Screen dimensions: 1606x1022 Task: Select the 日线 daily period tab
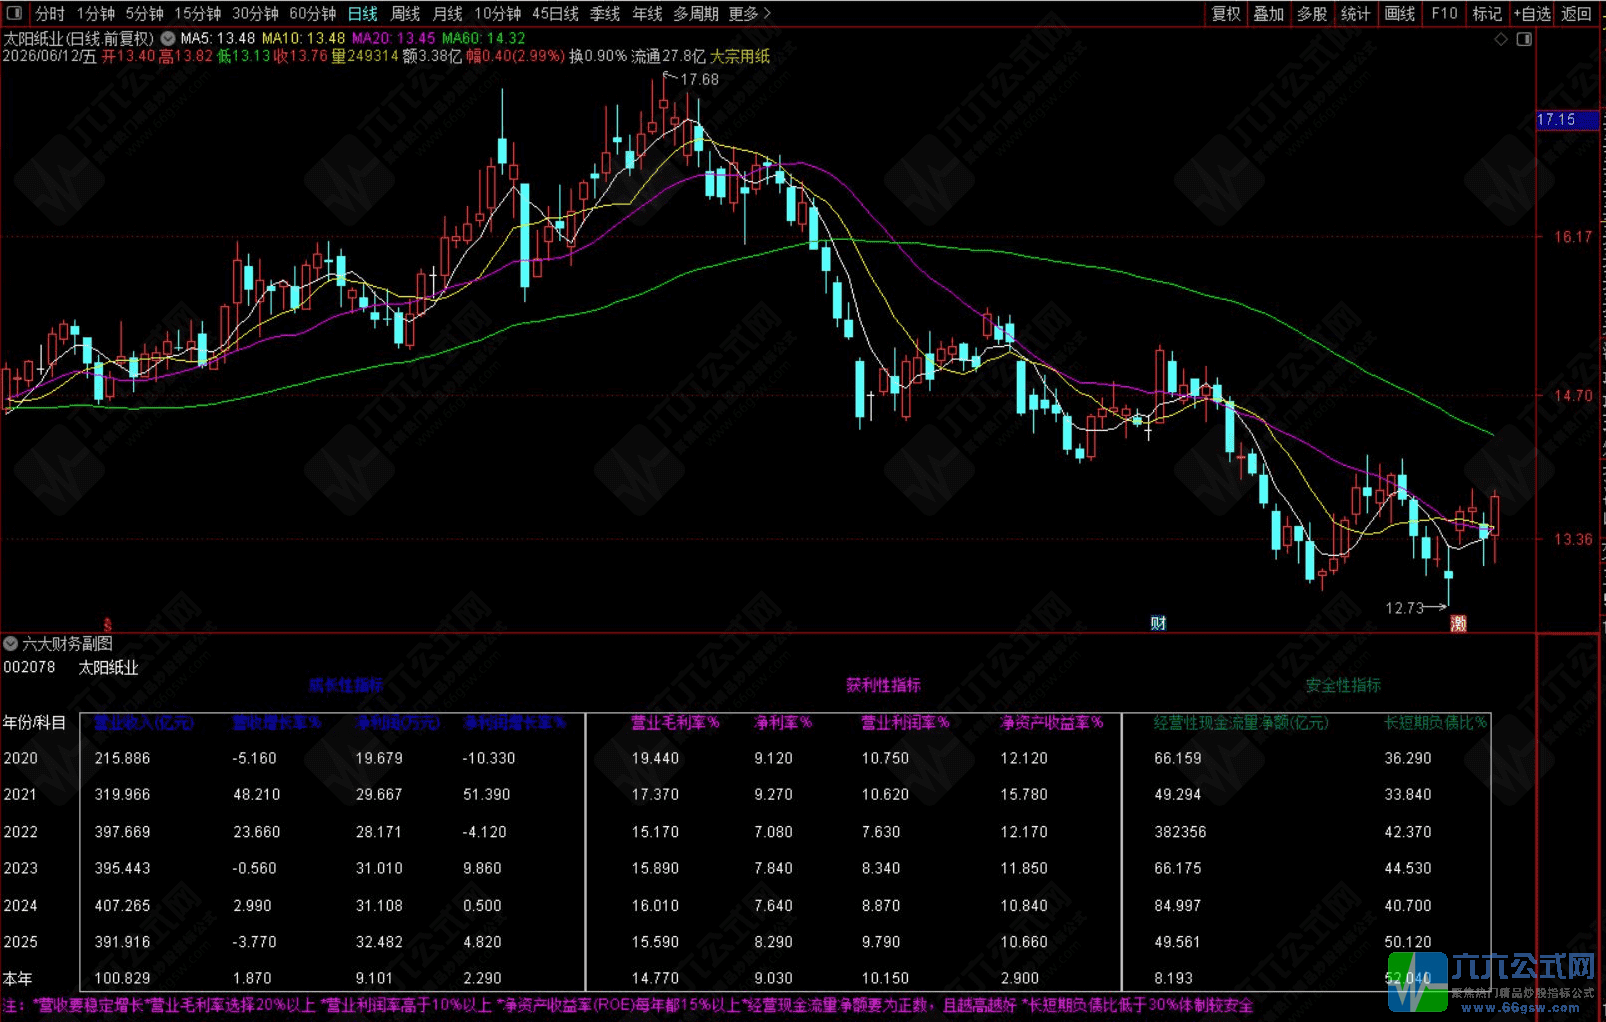[x=362, y=13]
